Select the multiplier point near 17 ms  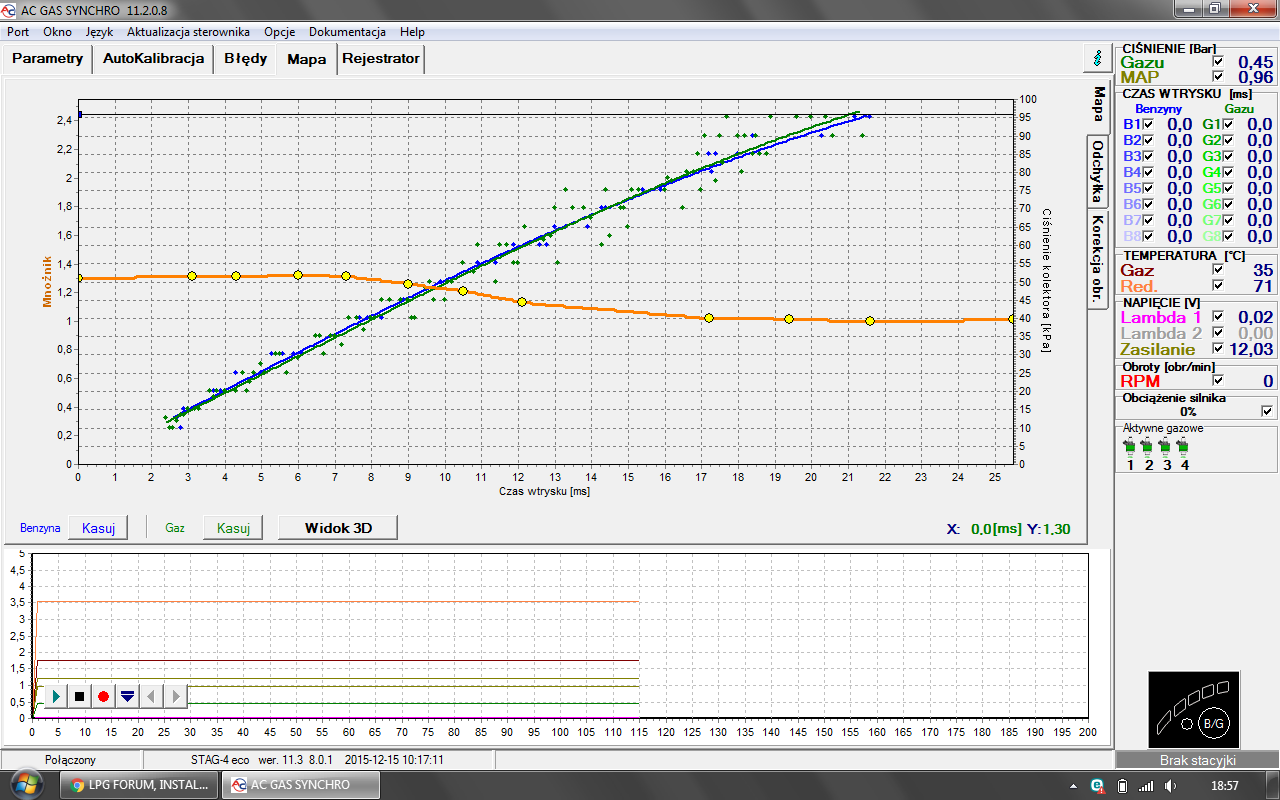point(709,318)
